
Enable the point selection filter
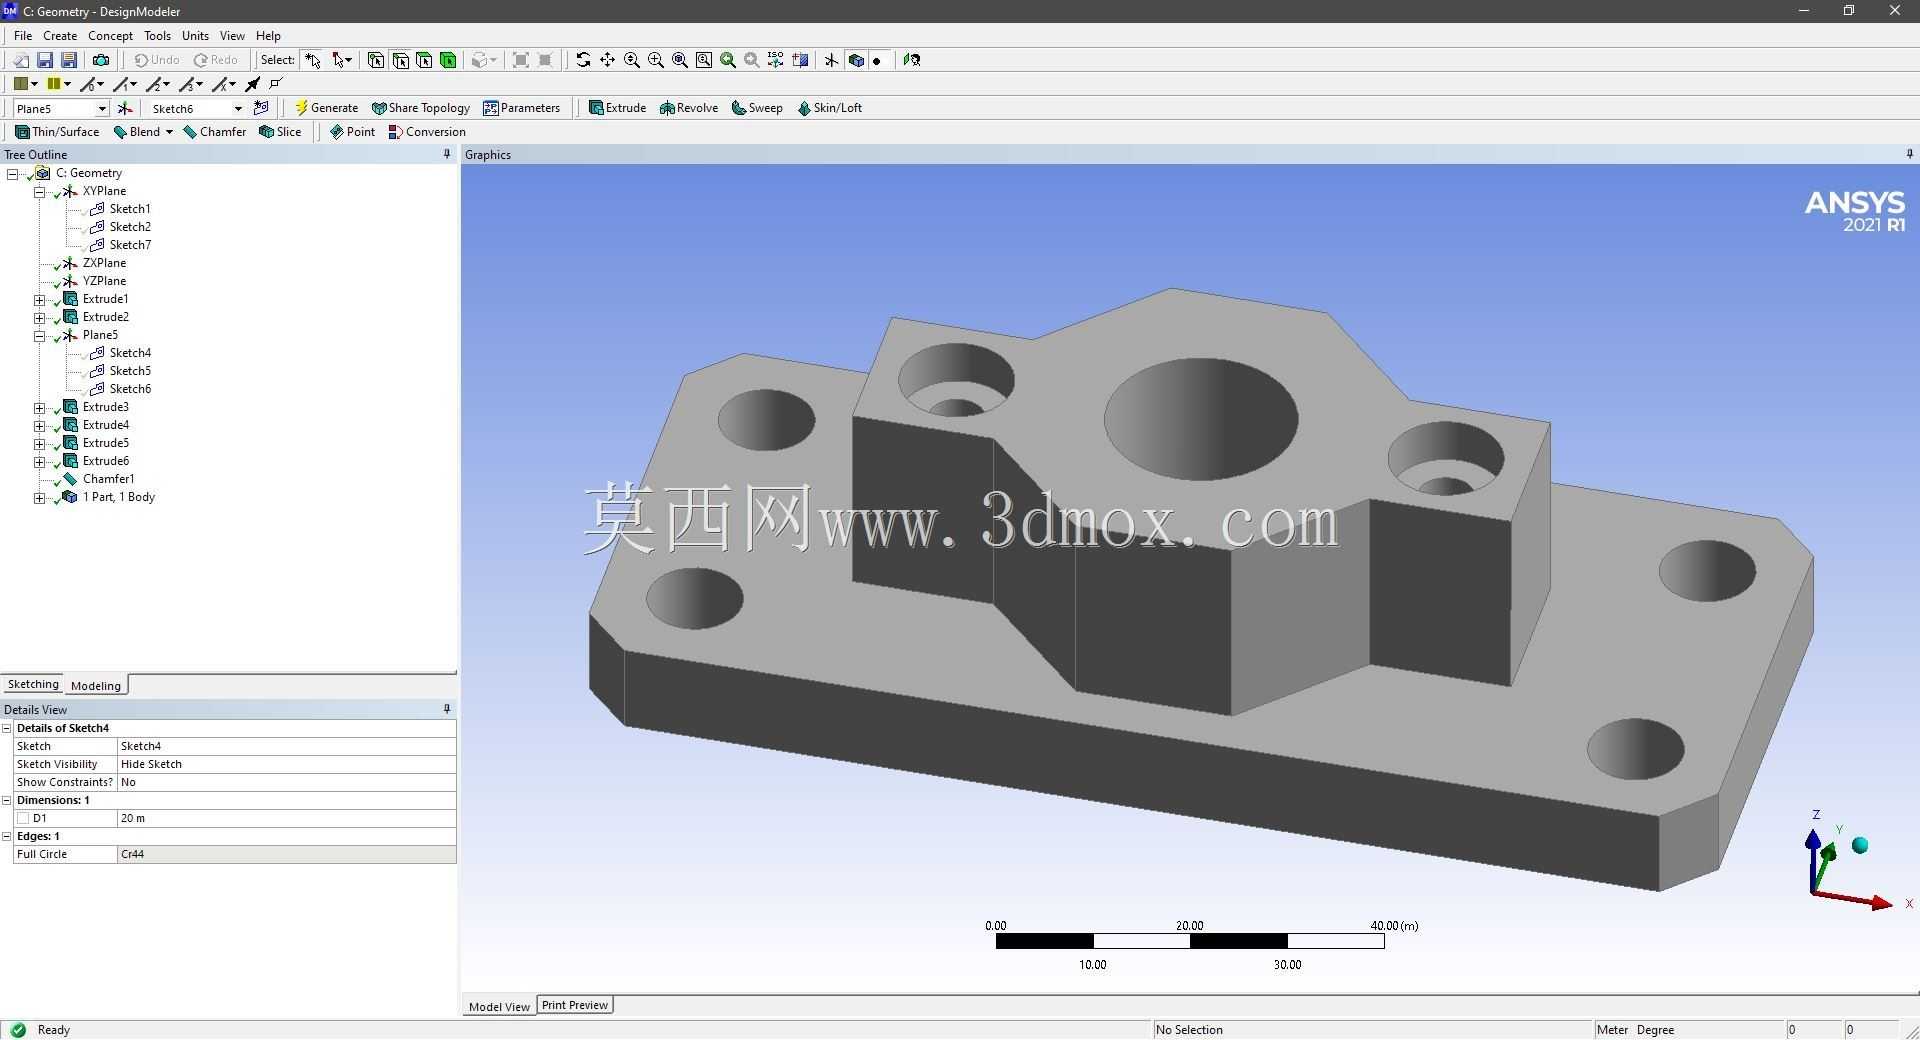click(376, 60)
